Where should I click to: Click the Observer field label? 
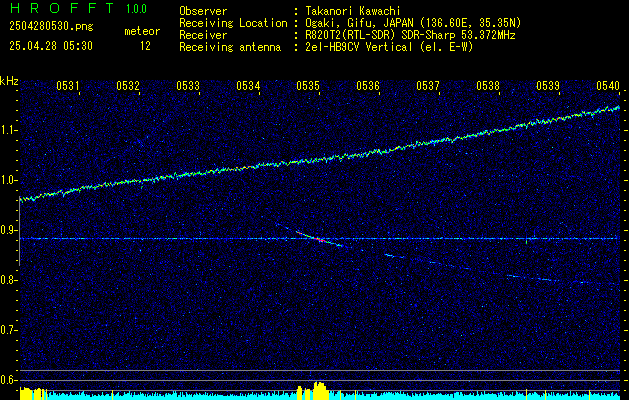[203, 12]
